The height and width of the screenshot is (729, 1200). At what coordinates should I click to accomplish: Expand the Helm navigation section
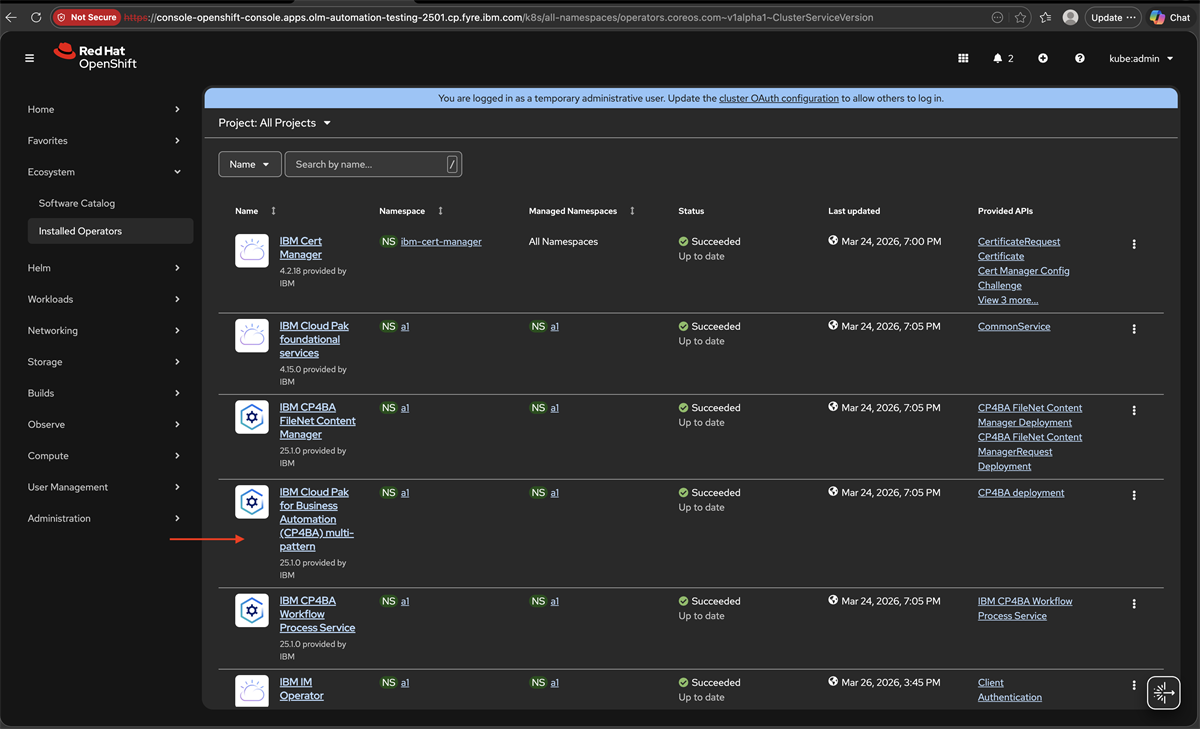pyautogui.click(x=104, y=268)
